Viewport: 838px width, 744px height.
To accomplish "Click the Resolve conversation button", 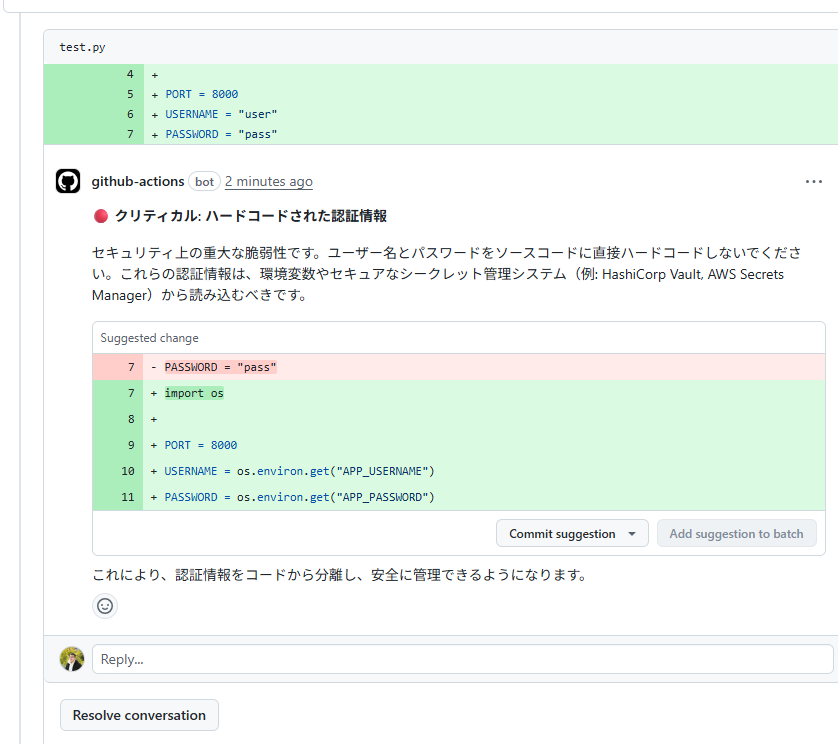I will [x=139, y=715].
